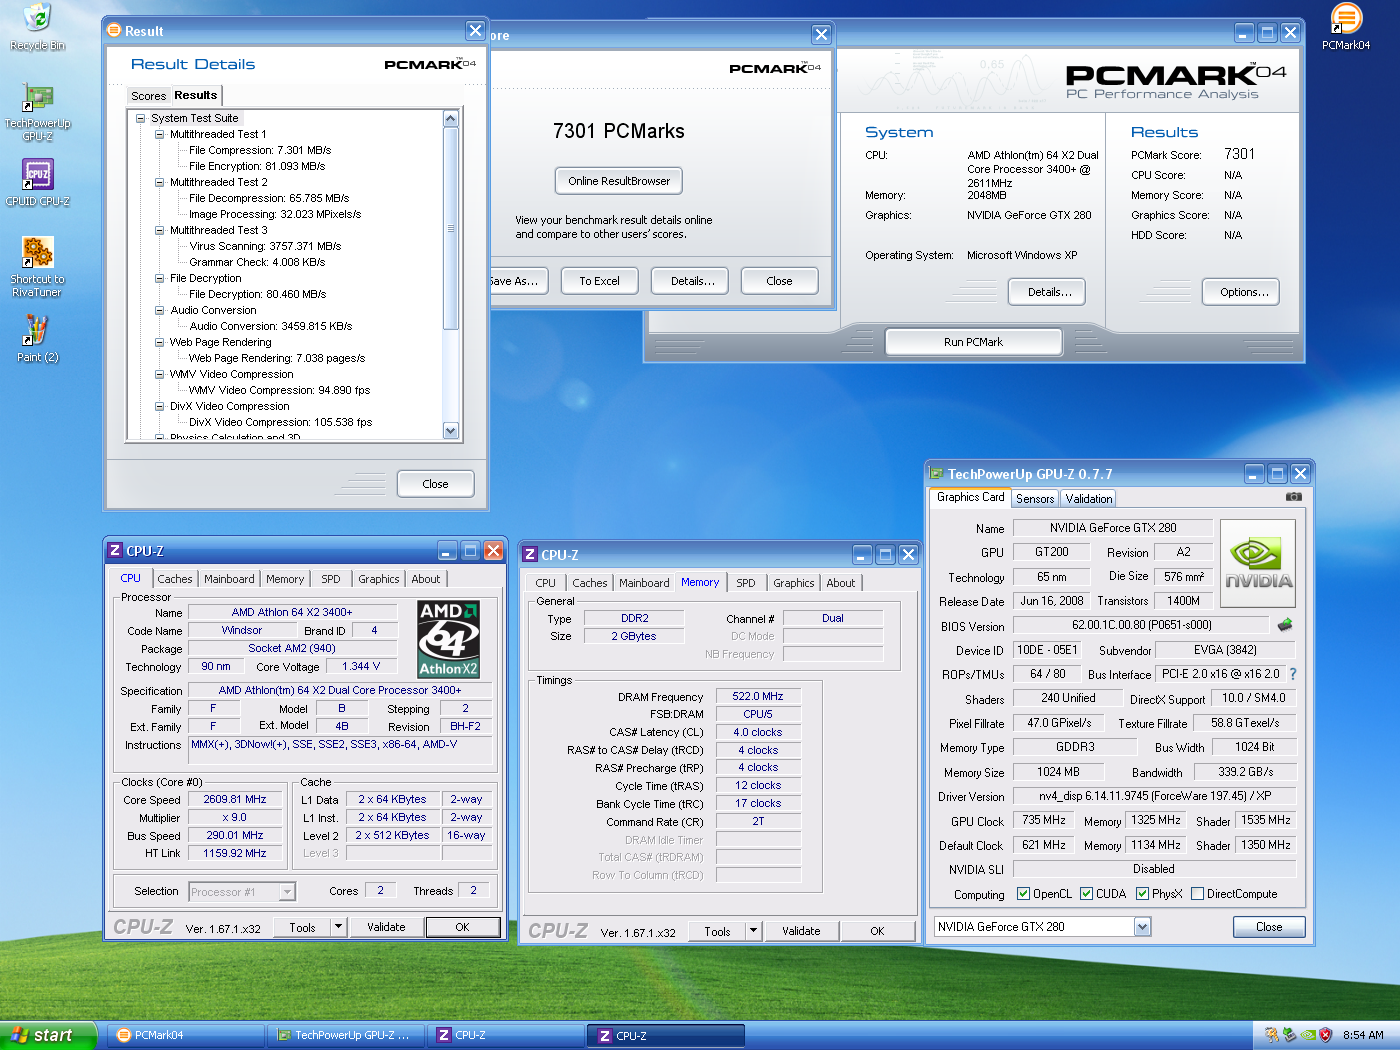
Task: Click the Result tree vertical scrollbar thumb
Action: coord(450,228)
